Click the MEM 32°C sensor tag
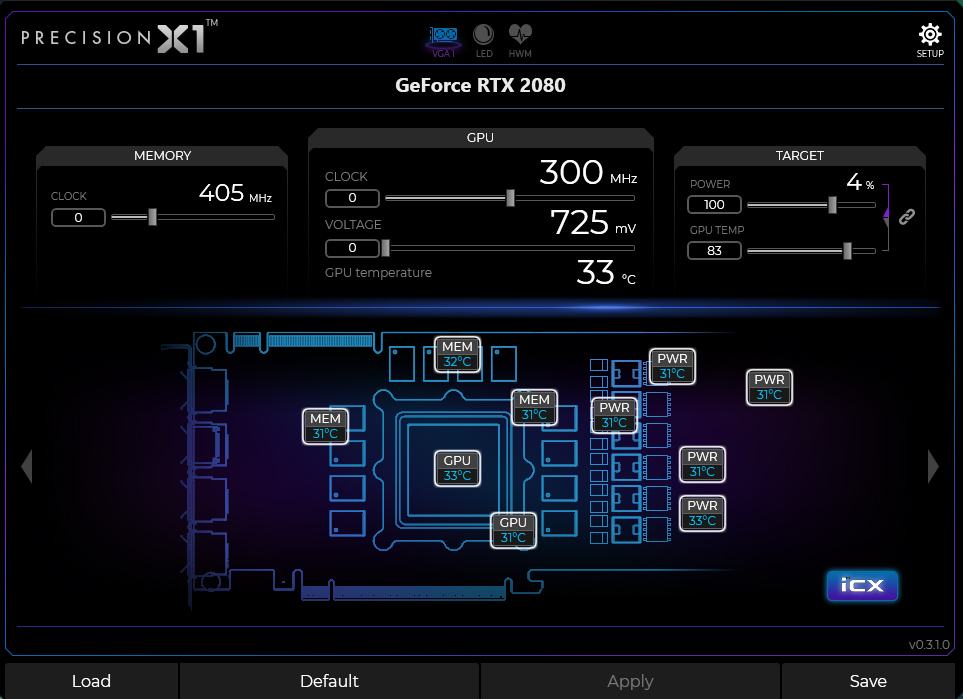Viewport: 963px width, 699px height. click(458, 354)
